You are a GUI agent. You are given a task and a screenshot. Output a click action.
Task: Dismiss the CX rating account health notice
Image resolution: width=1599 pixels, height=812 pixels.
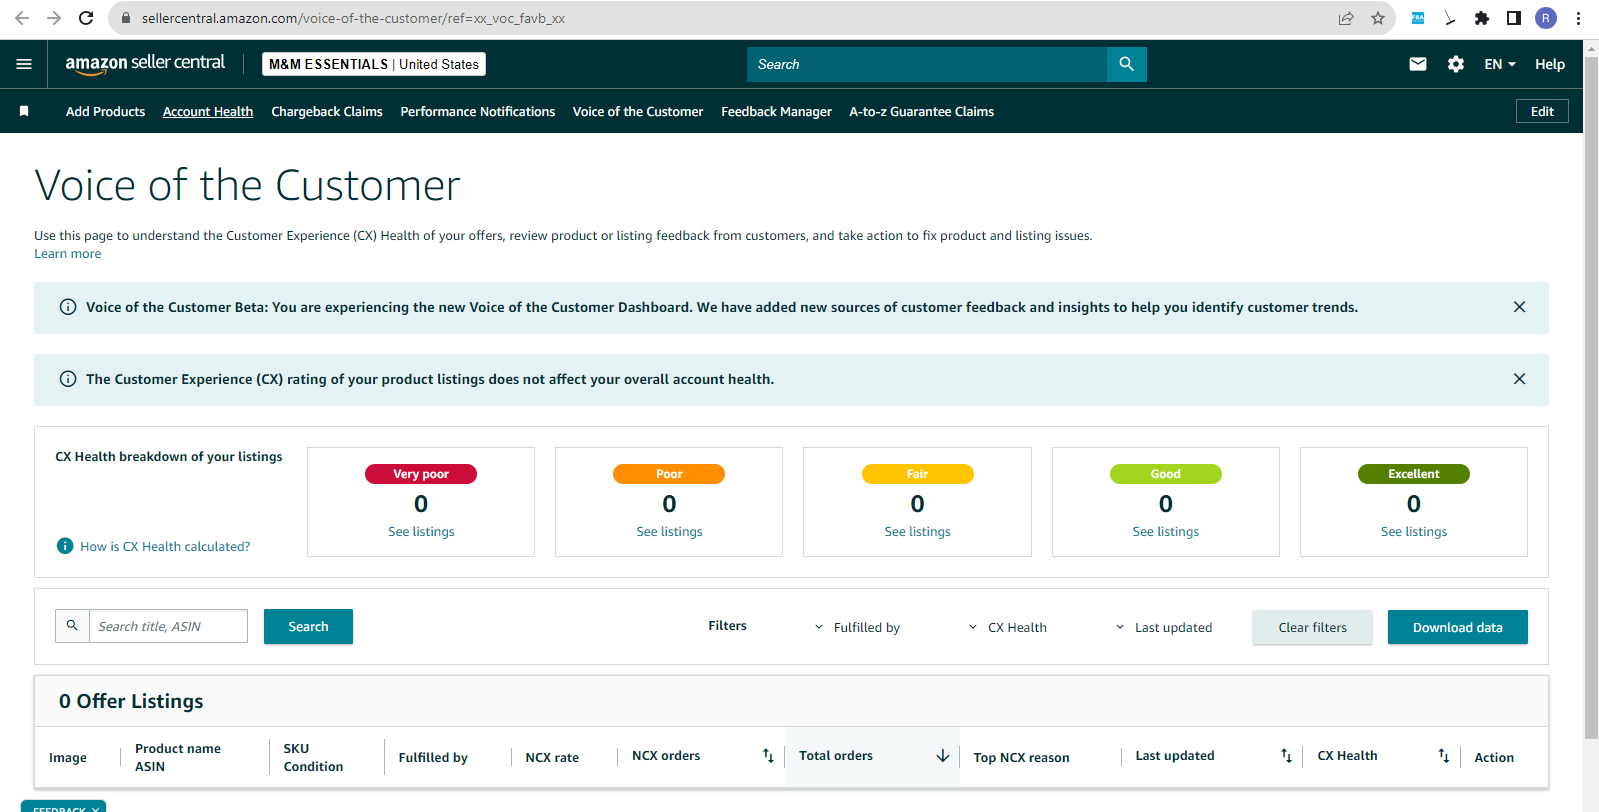tap(1519, 379)
